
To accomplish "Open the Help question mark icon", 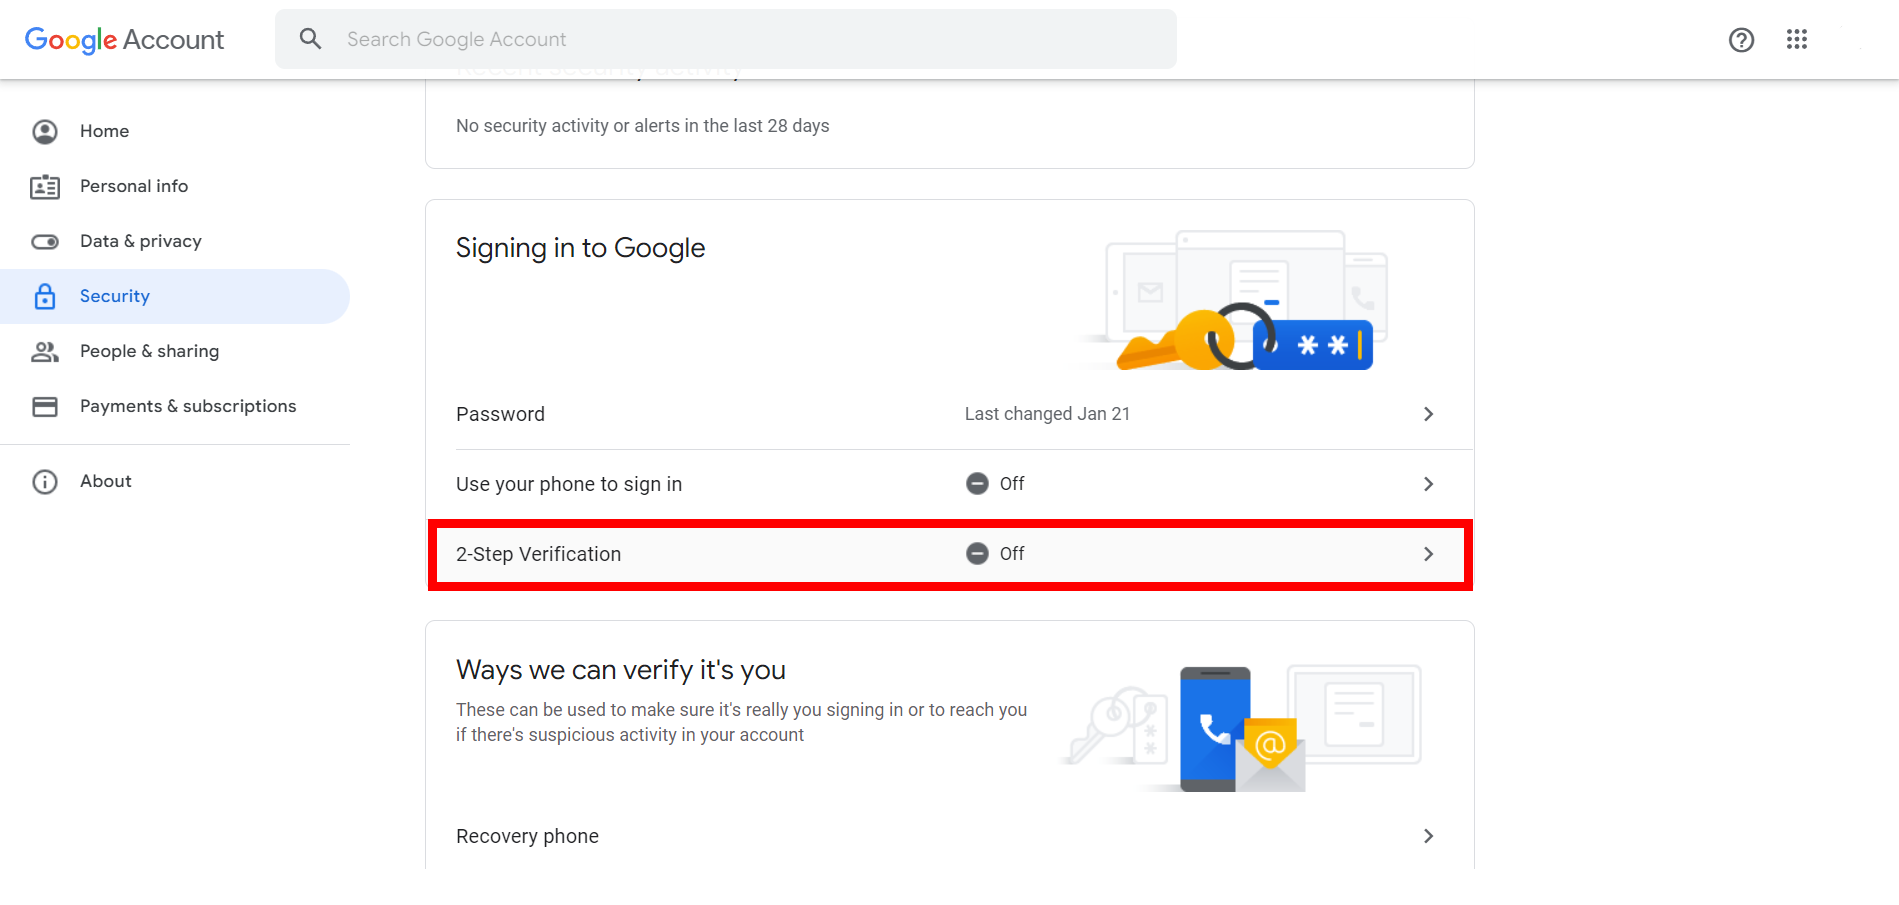I will tap(1741, 40).
